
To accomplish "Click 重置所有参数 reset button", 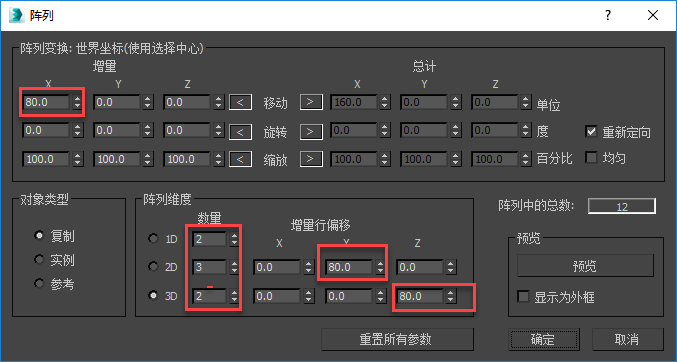I will coord(397,339).
